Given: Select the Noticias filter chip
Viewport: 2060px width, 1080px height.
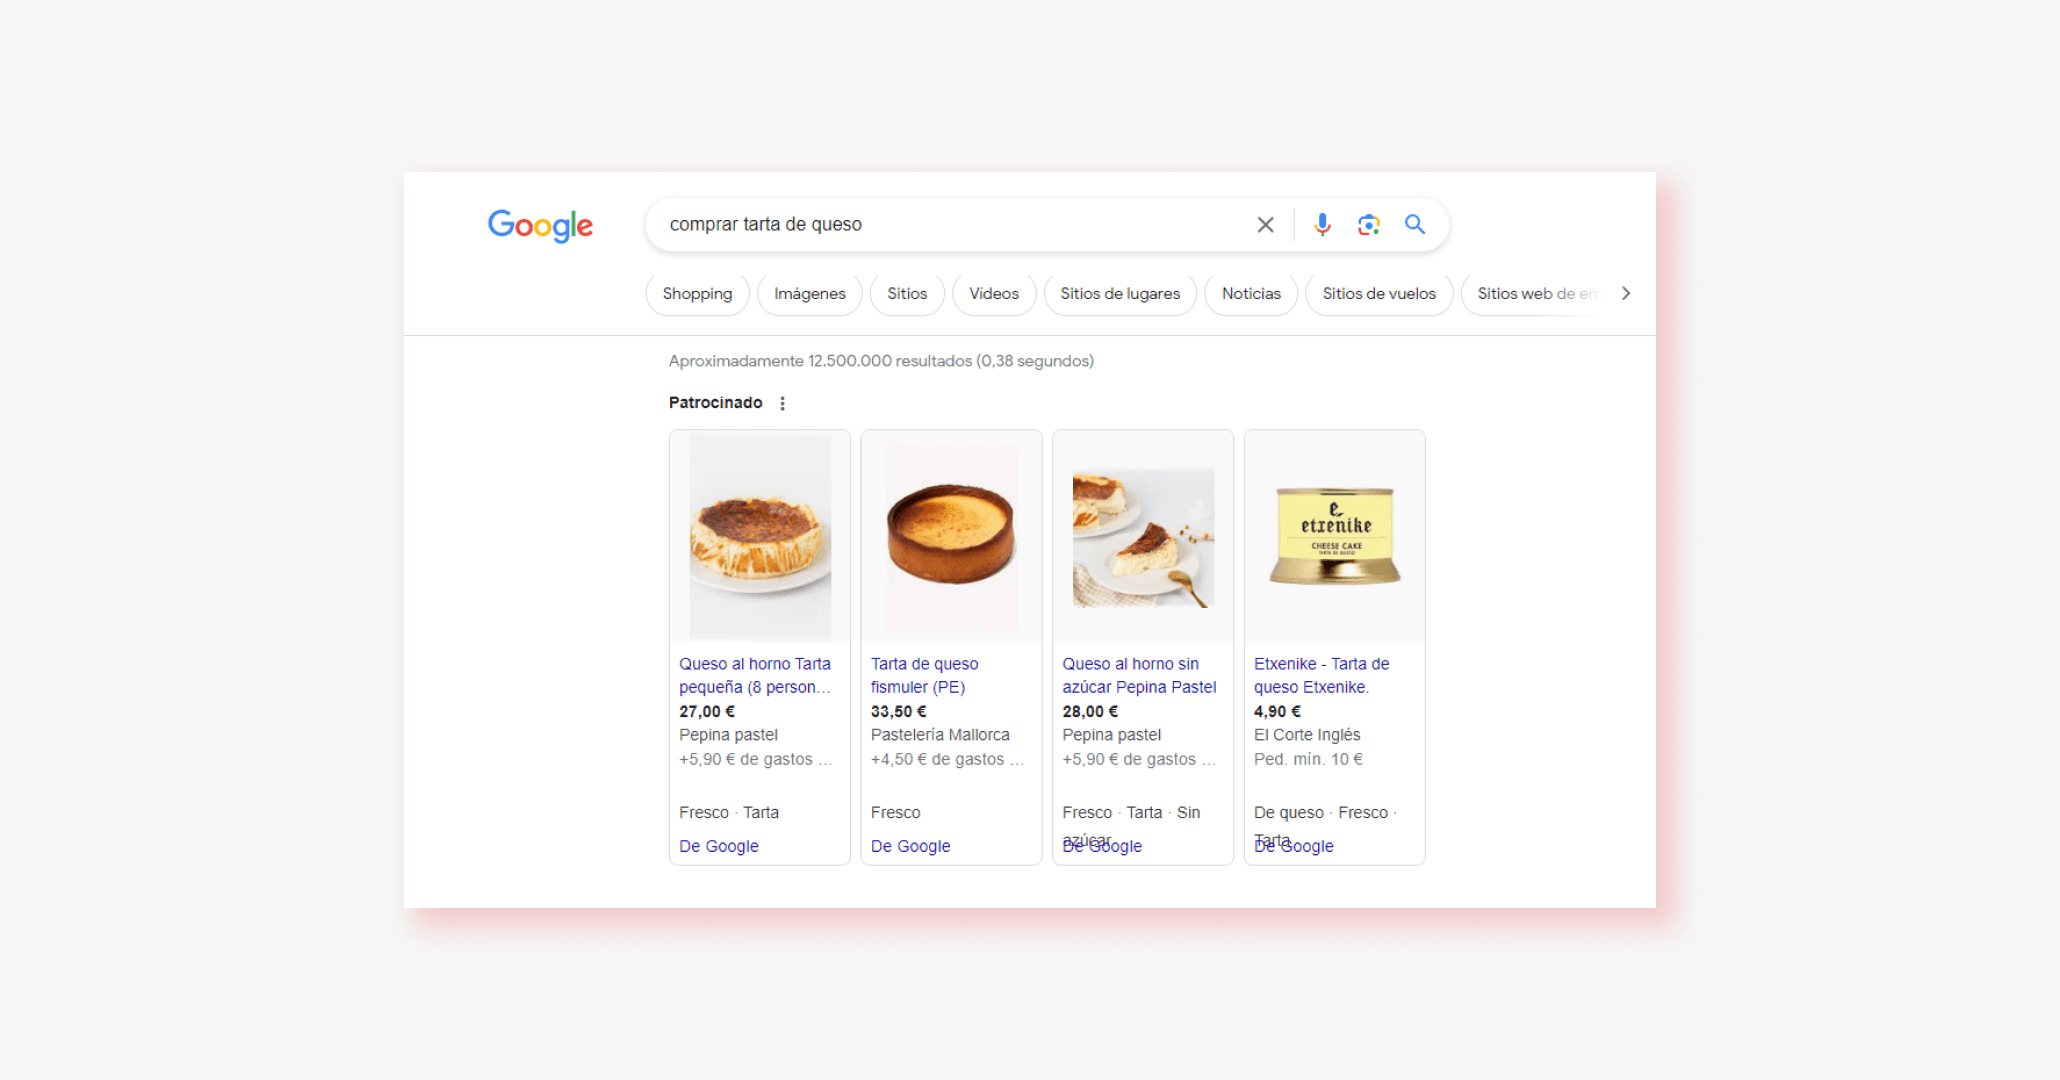Looking at the screenshot, I should pyautogui.click(x=1251, y=294).
